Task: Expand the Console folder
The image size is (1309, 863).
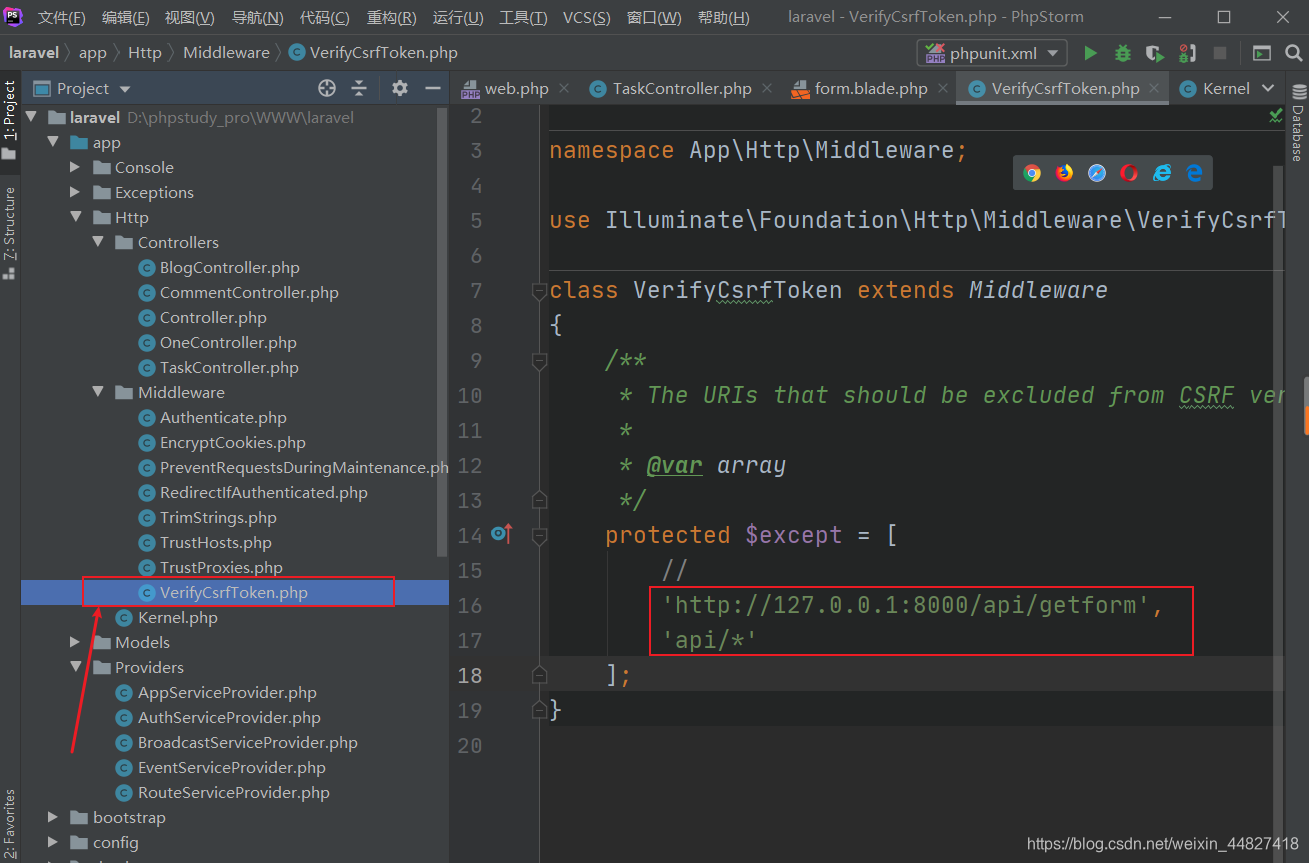Action: click(x=75, y=167)
